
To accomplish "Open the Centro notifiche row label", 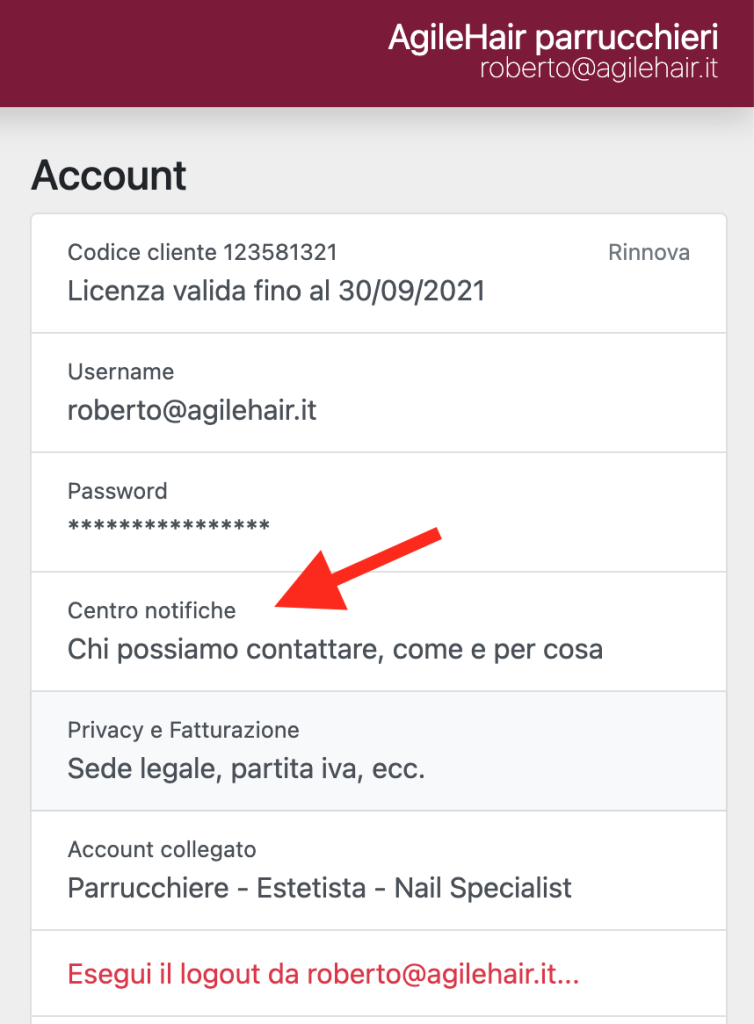I will (152, 610).
